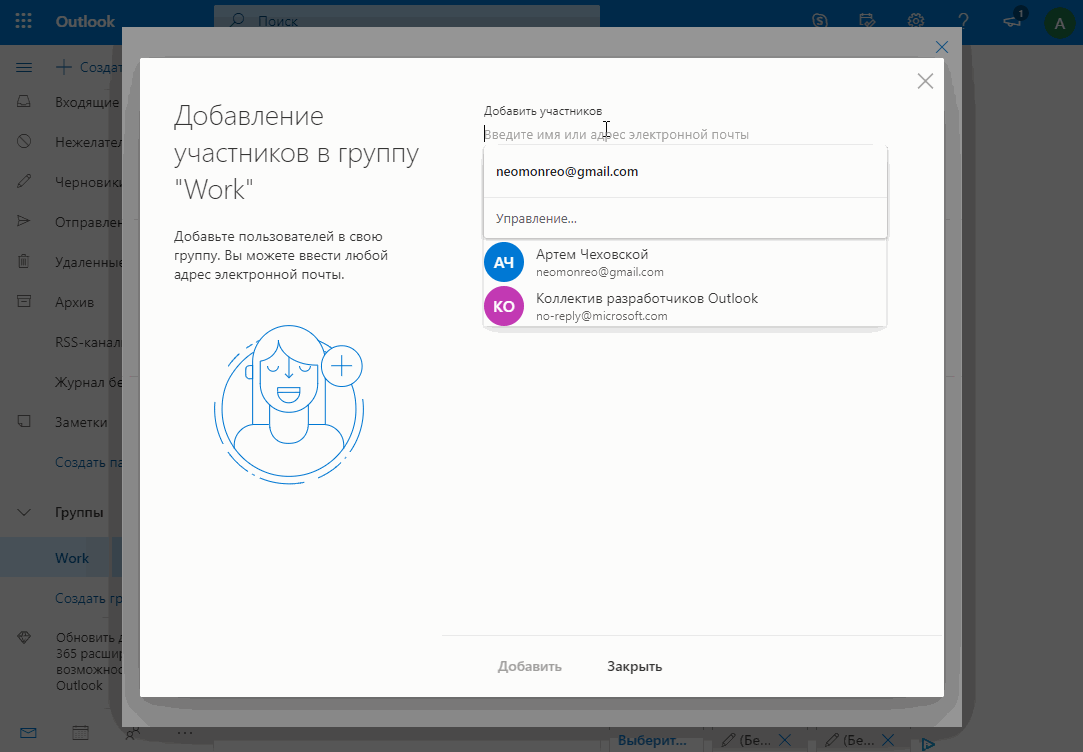1083x752 pixels.
Task: Click the notes sticky icon
Action: click(x=23, y=421)
